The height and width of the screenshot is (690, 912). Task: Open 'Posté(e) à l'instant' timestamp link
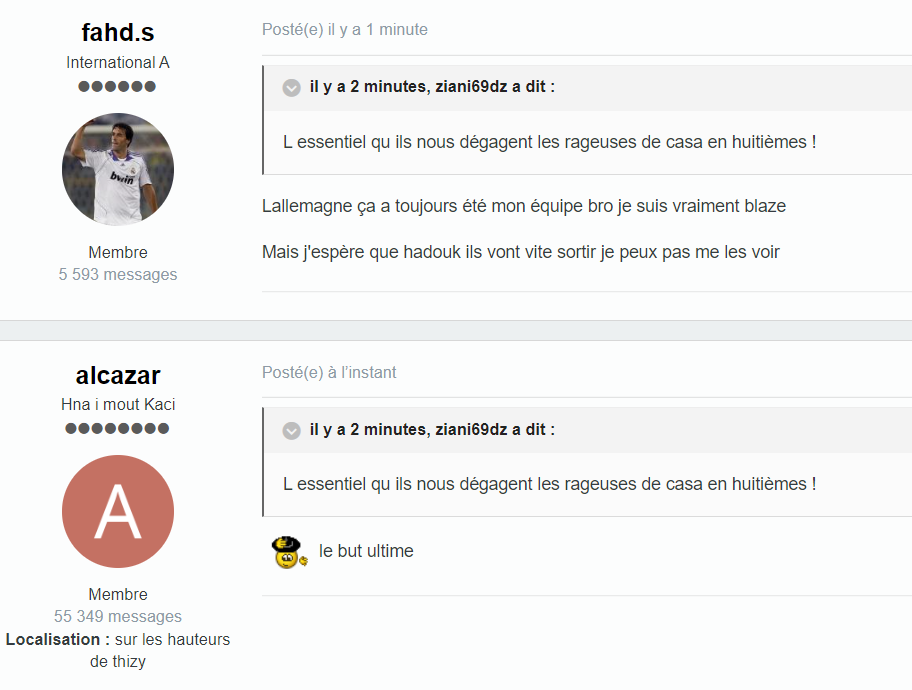point(329,372)
